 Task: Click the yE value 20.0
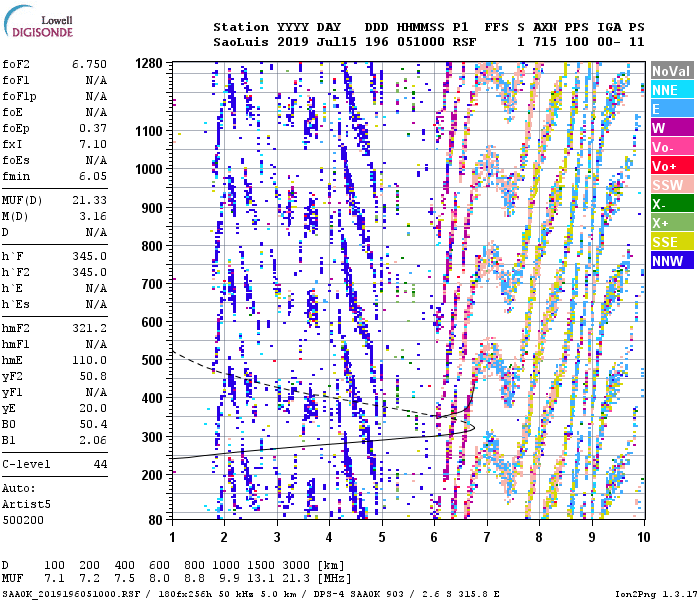[93, 408]
